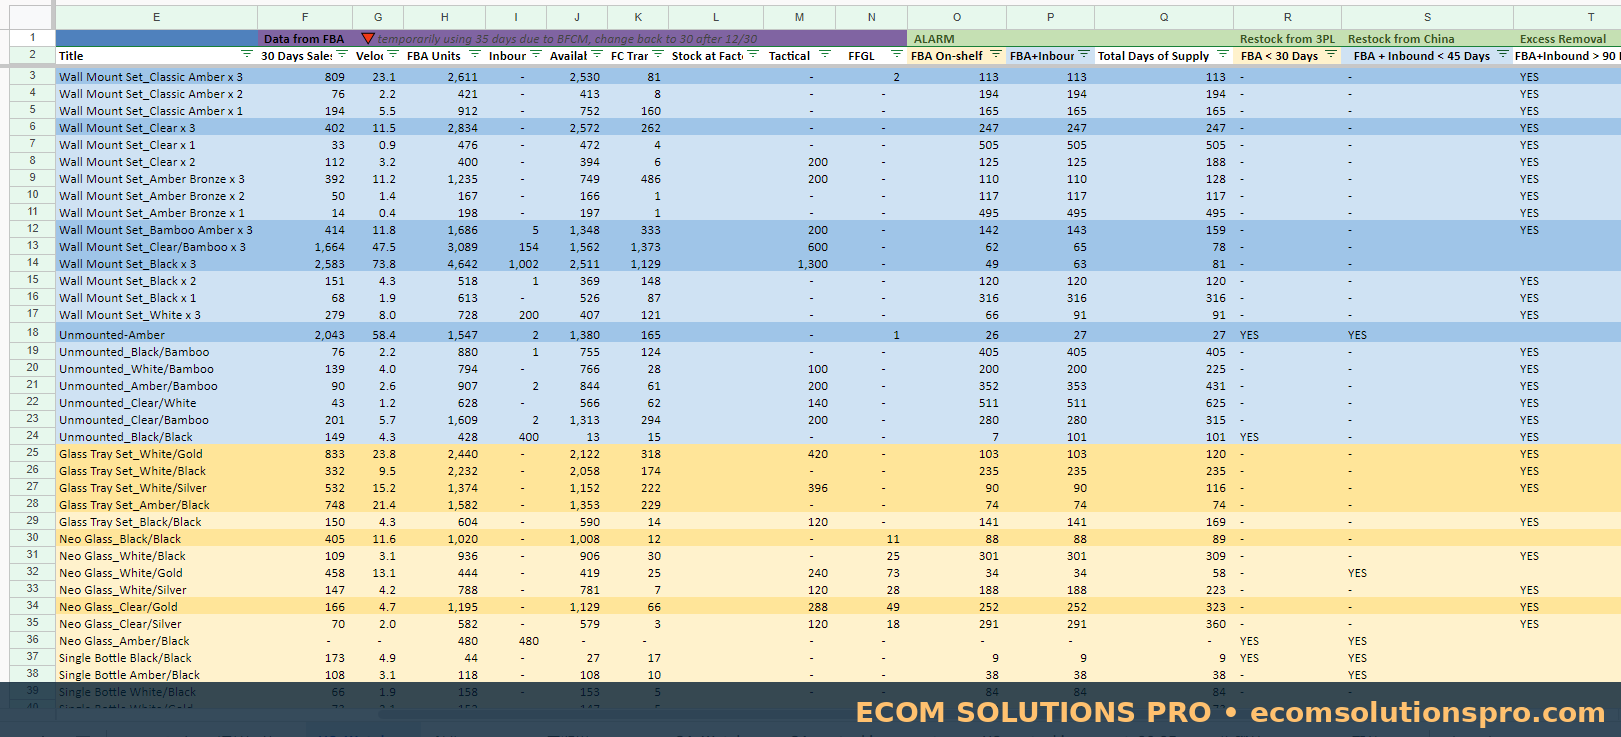
Task: Click the ecomsolutionspro.com watermark link
Action: point(1428,712)
